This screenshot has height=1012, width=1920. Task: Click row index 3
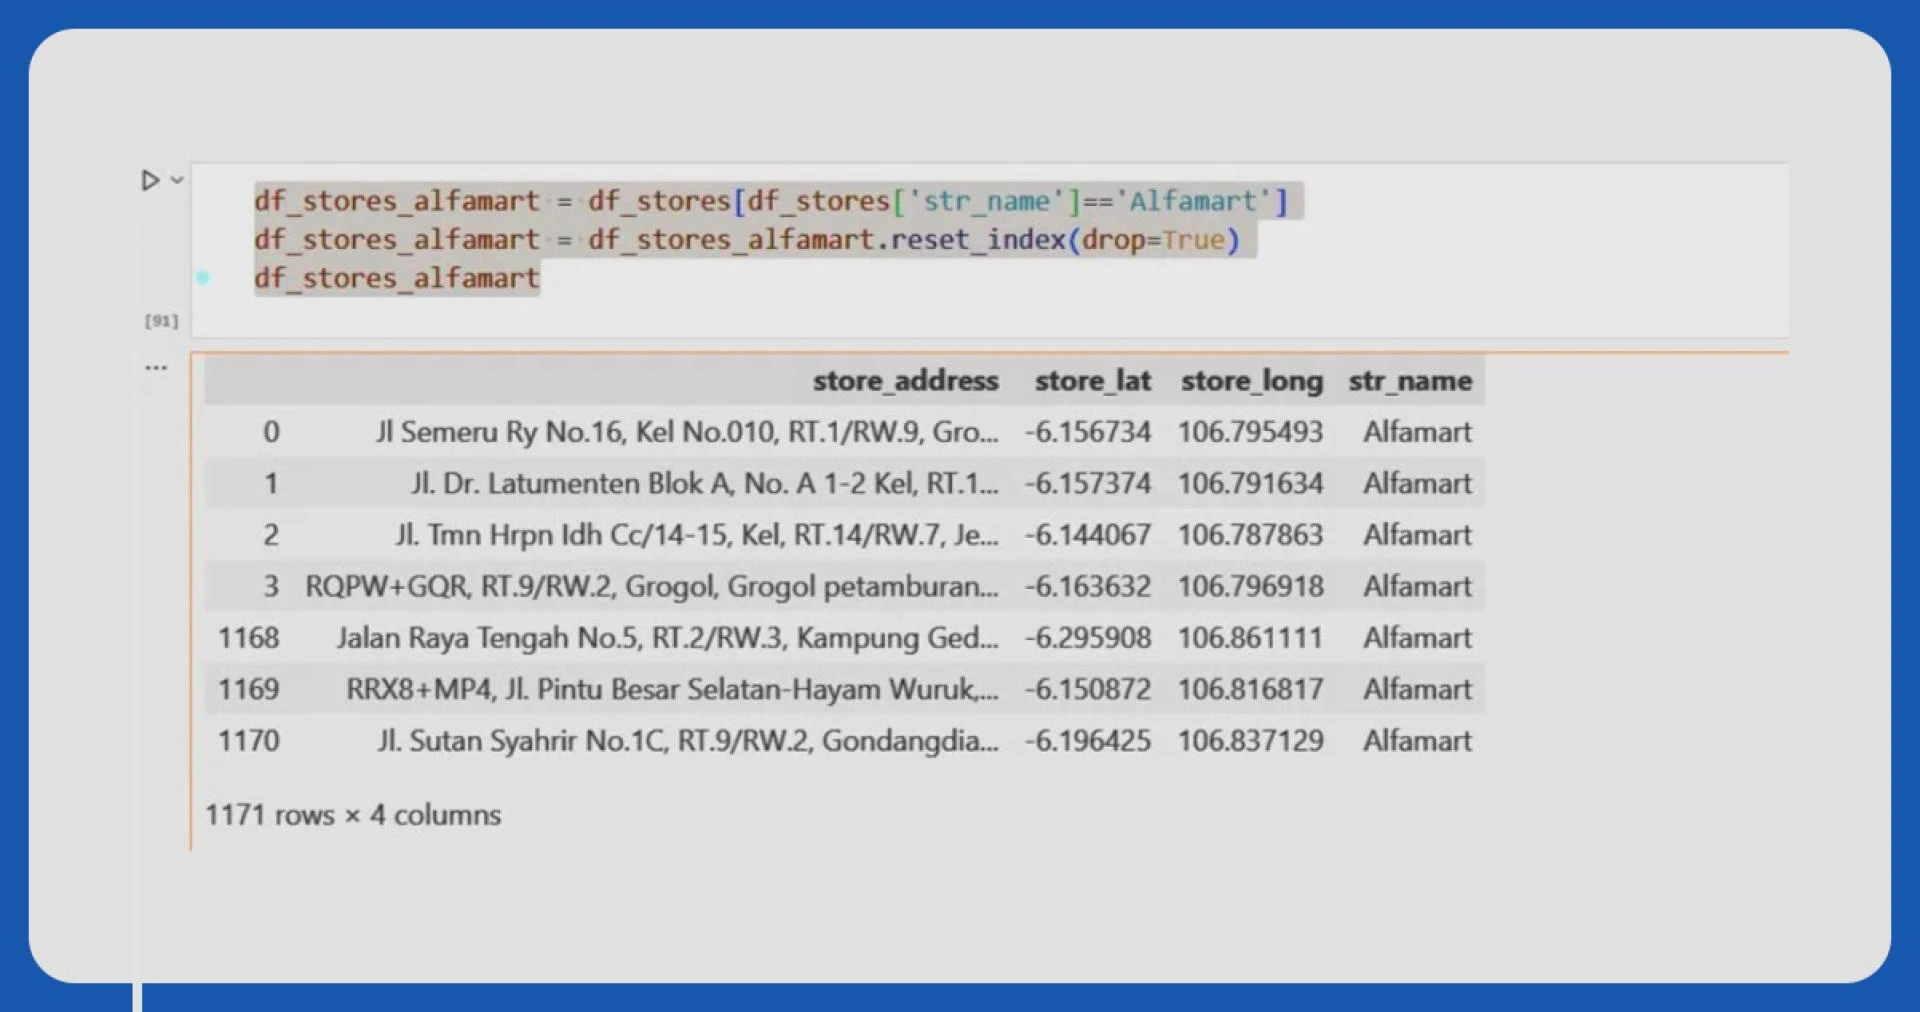[271, 586]
